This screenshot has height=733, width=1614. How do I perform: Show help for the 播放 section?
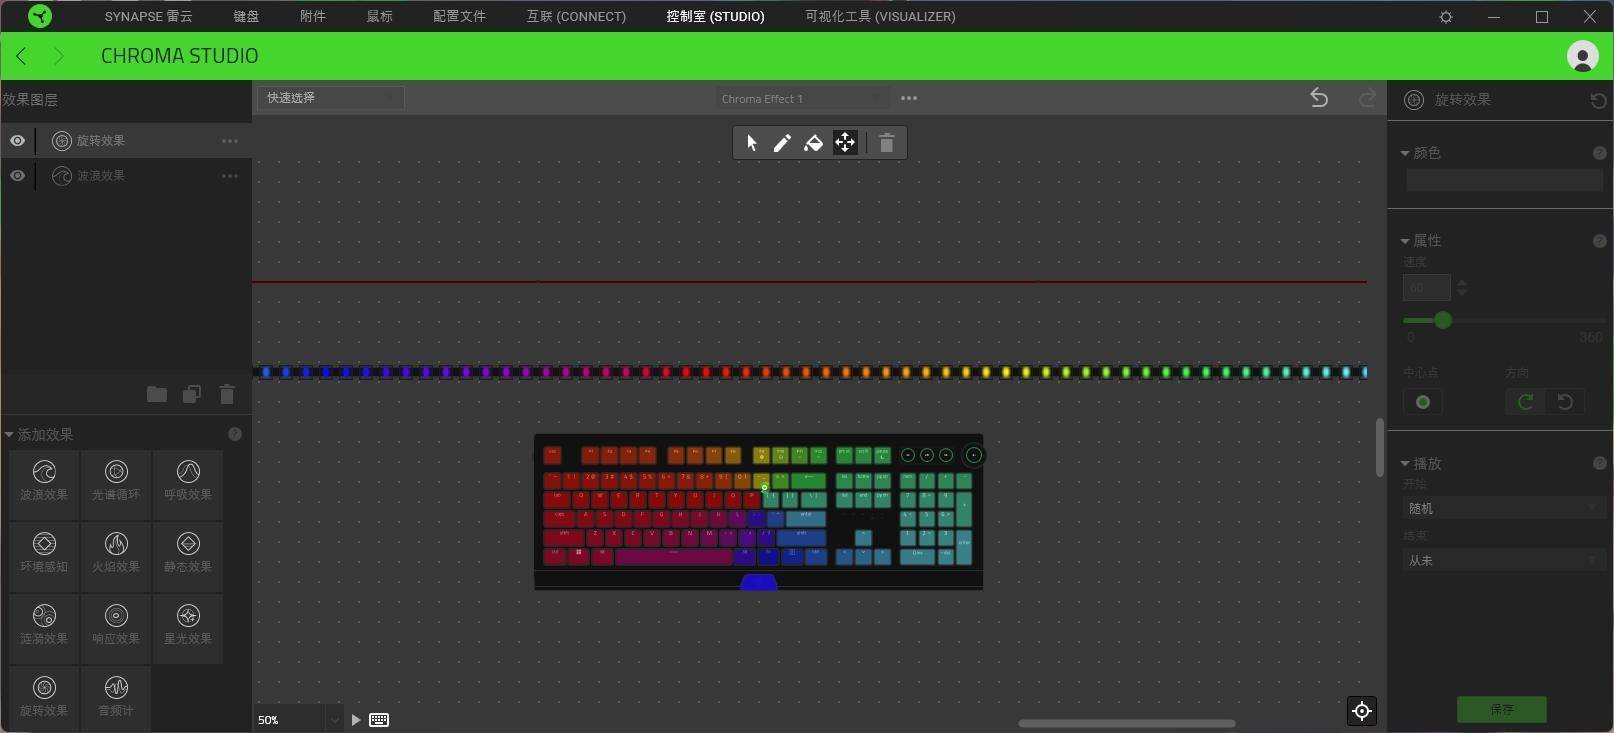(1599, 463)
